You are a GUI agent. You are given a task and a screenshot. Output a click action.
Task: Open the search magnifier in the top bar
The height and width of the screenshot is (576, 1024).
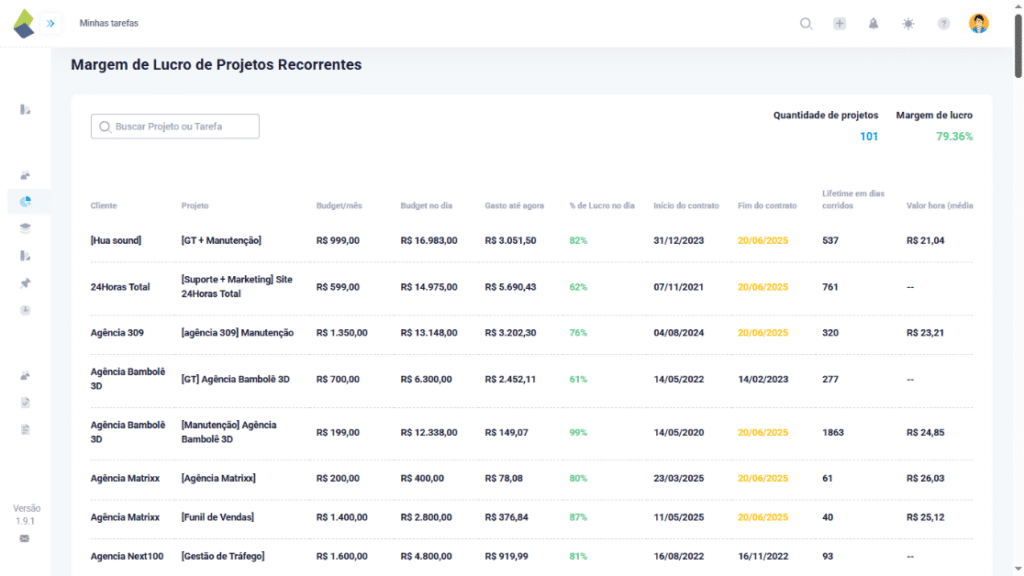(x=806, y=24)
